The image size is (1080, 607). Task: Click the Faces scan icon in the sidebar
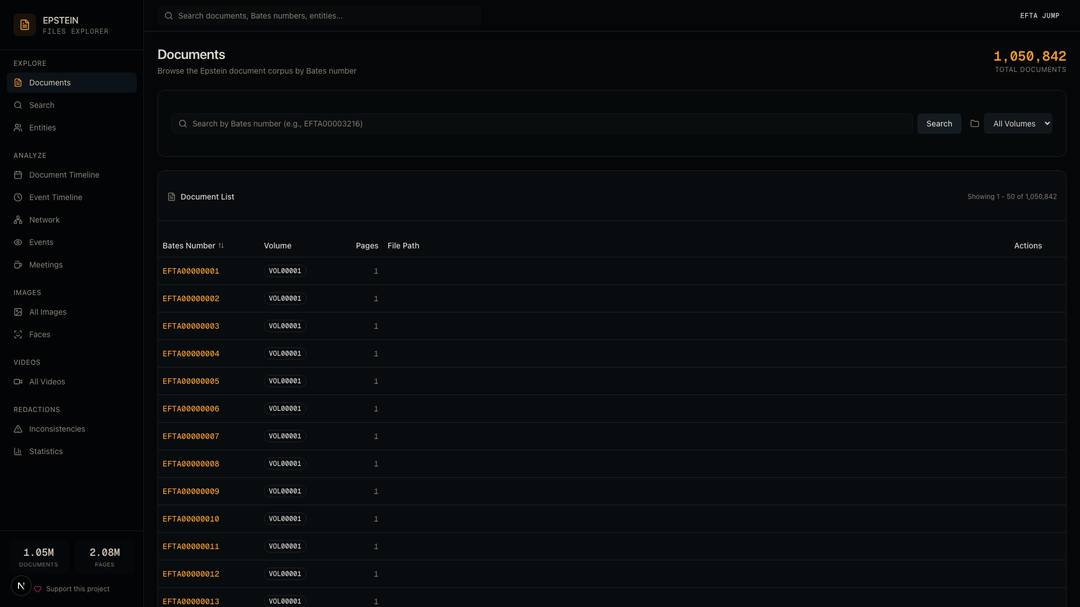pyautogui.click(x=18, y=335)
